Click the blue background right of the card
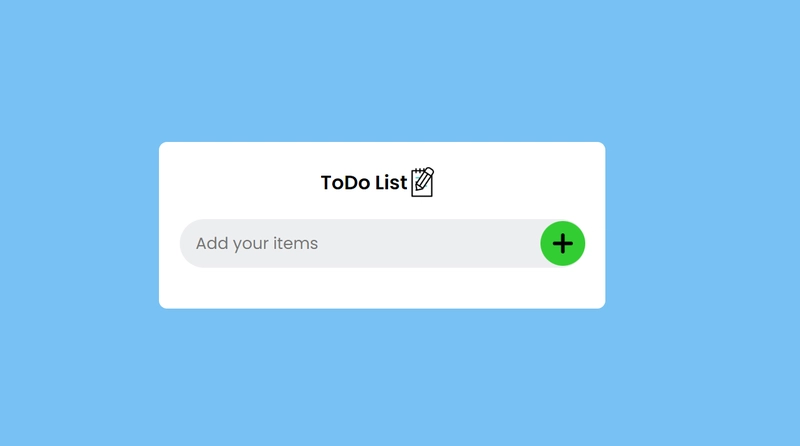The height and width of the screenshot is (446, 800). (703, 225)
